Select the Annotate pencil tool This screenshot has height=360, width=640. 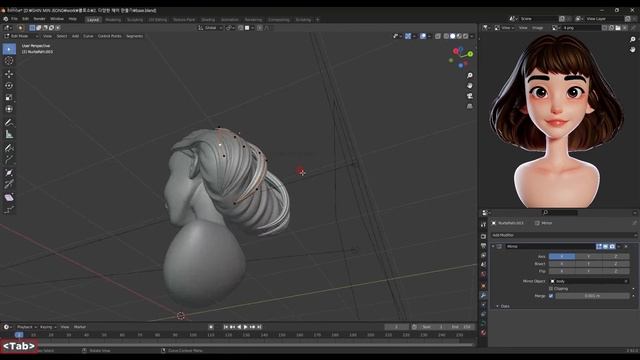(x=9, y=122)
